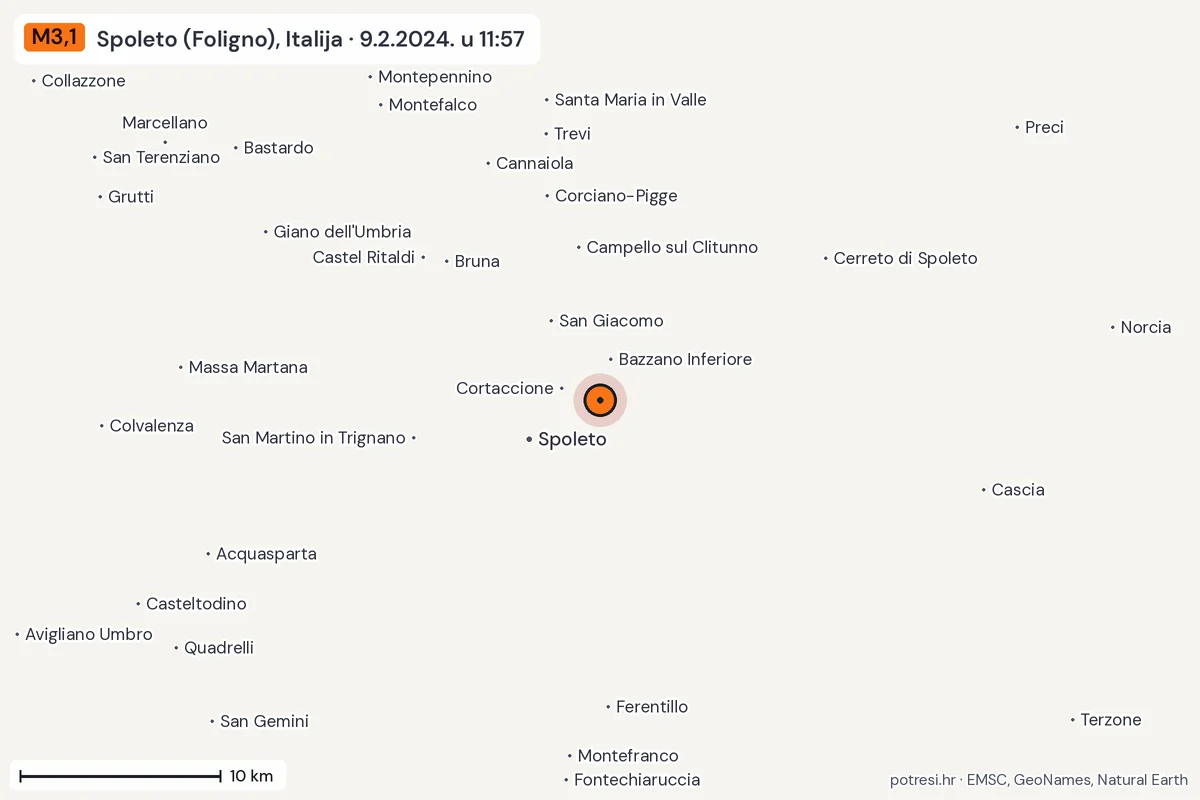1200x800 pixels.
Task: Click the orange earthquake epicenter marker
Action: coord(600,400)
